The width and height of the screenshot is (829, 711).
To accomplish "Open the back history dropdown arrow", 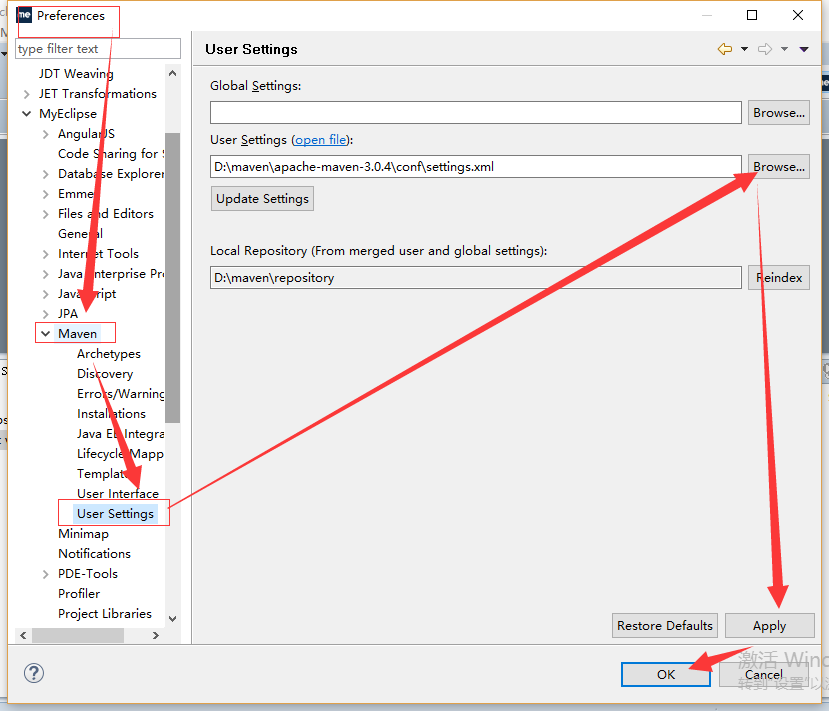I will click(744, 49).
